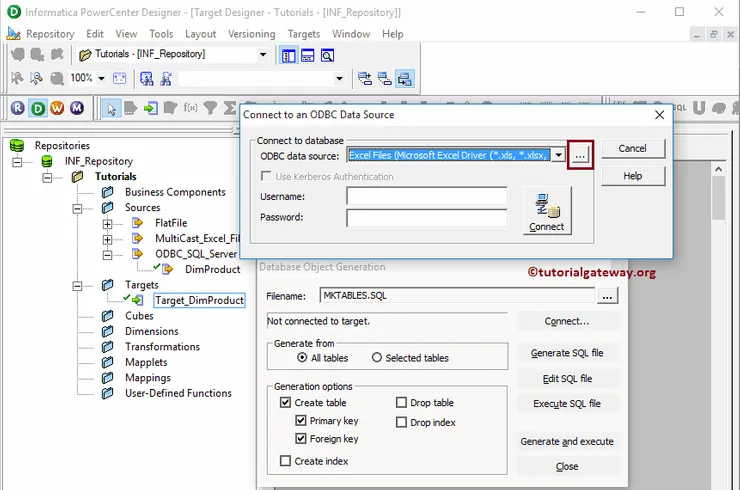Click the zoom-in magnifier icon left of 100%
Image resolution: width=740 pixels, height=490 pixels.
point(36,78)
